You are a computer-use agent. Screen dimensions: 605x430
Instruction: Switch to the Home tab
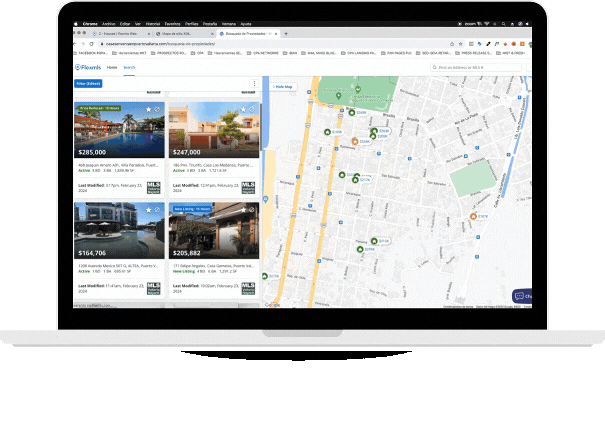click(112, 67)
